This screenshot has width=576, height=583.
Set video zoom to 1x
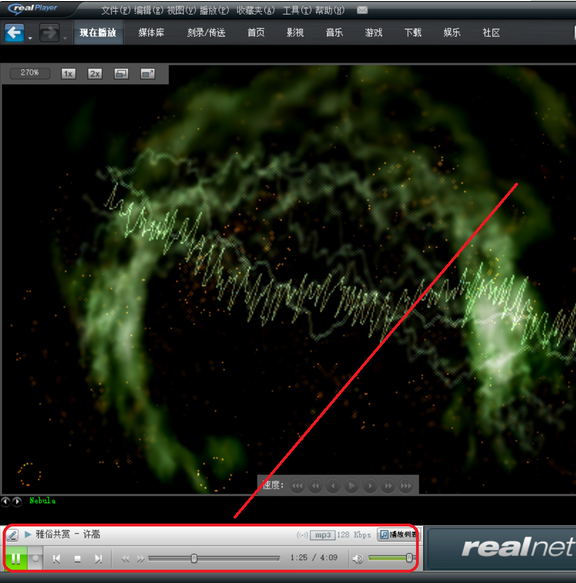(68, 74)
